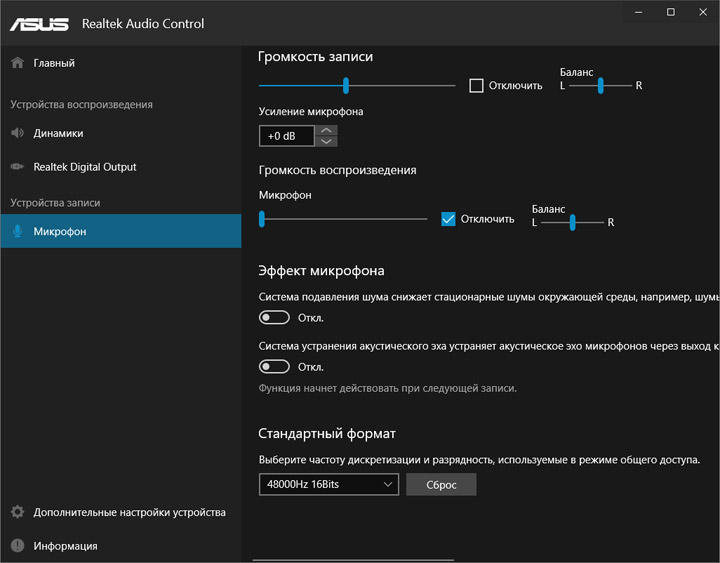Enable the acoustic echo cancellation toggle
This screenshot has height=563, width=720.
(274, 367)
